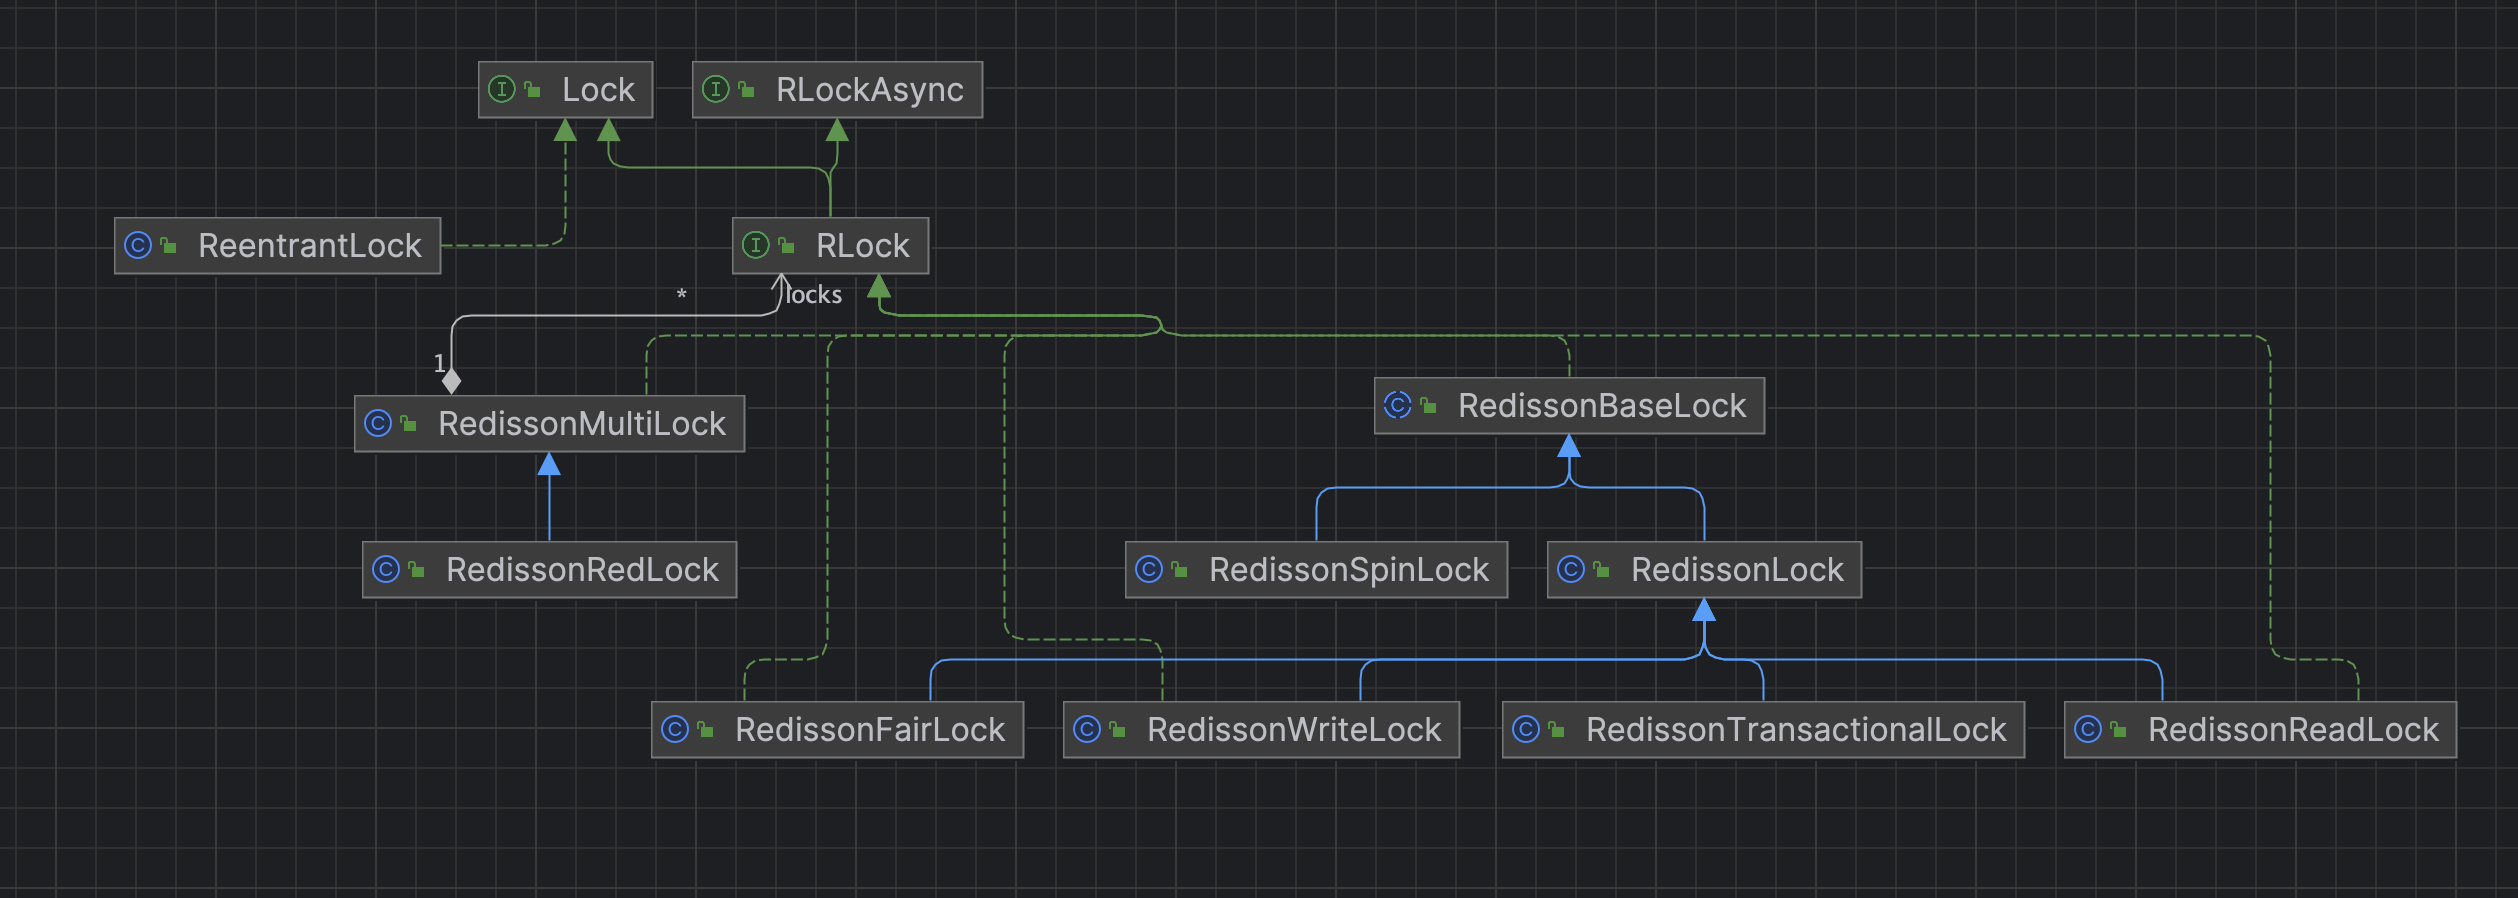Screen dimensions: 2518x898
Task: Click the '1' multiplicity label near RedissonMultiLock
Action: coord(439,363)
